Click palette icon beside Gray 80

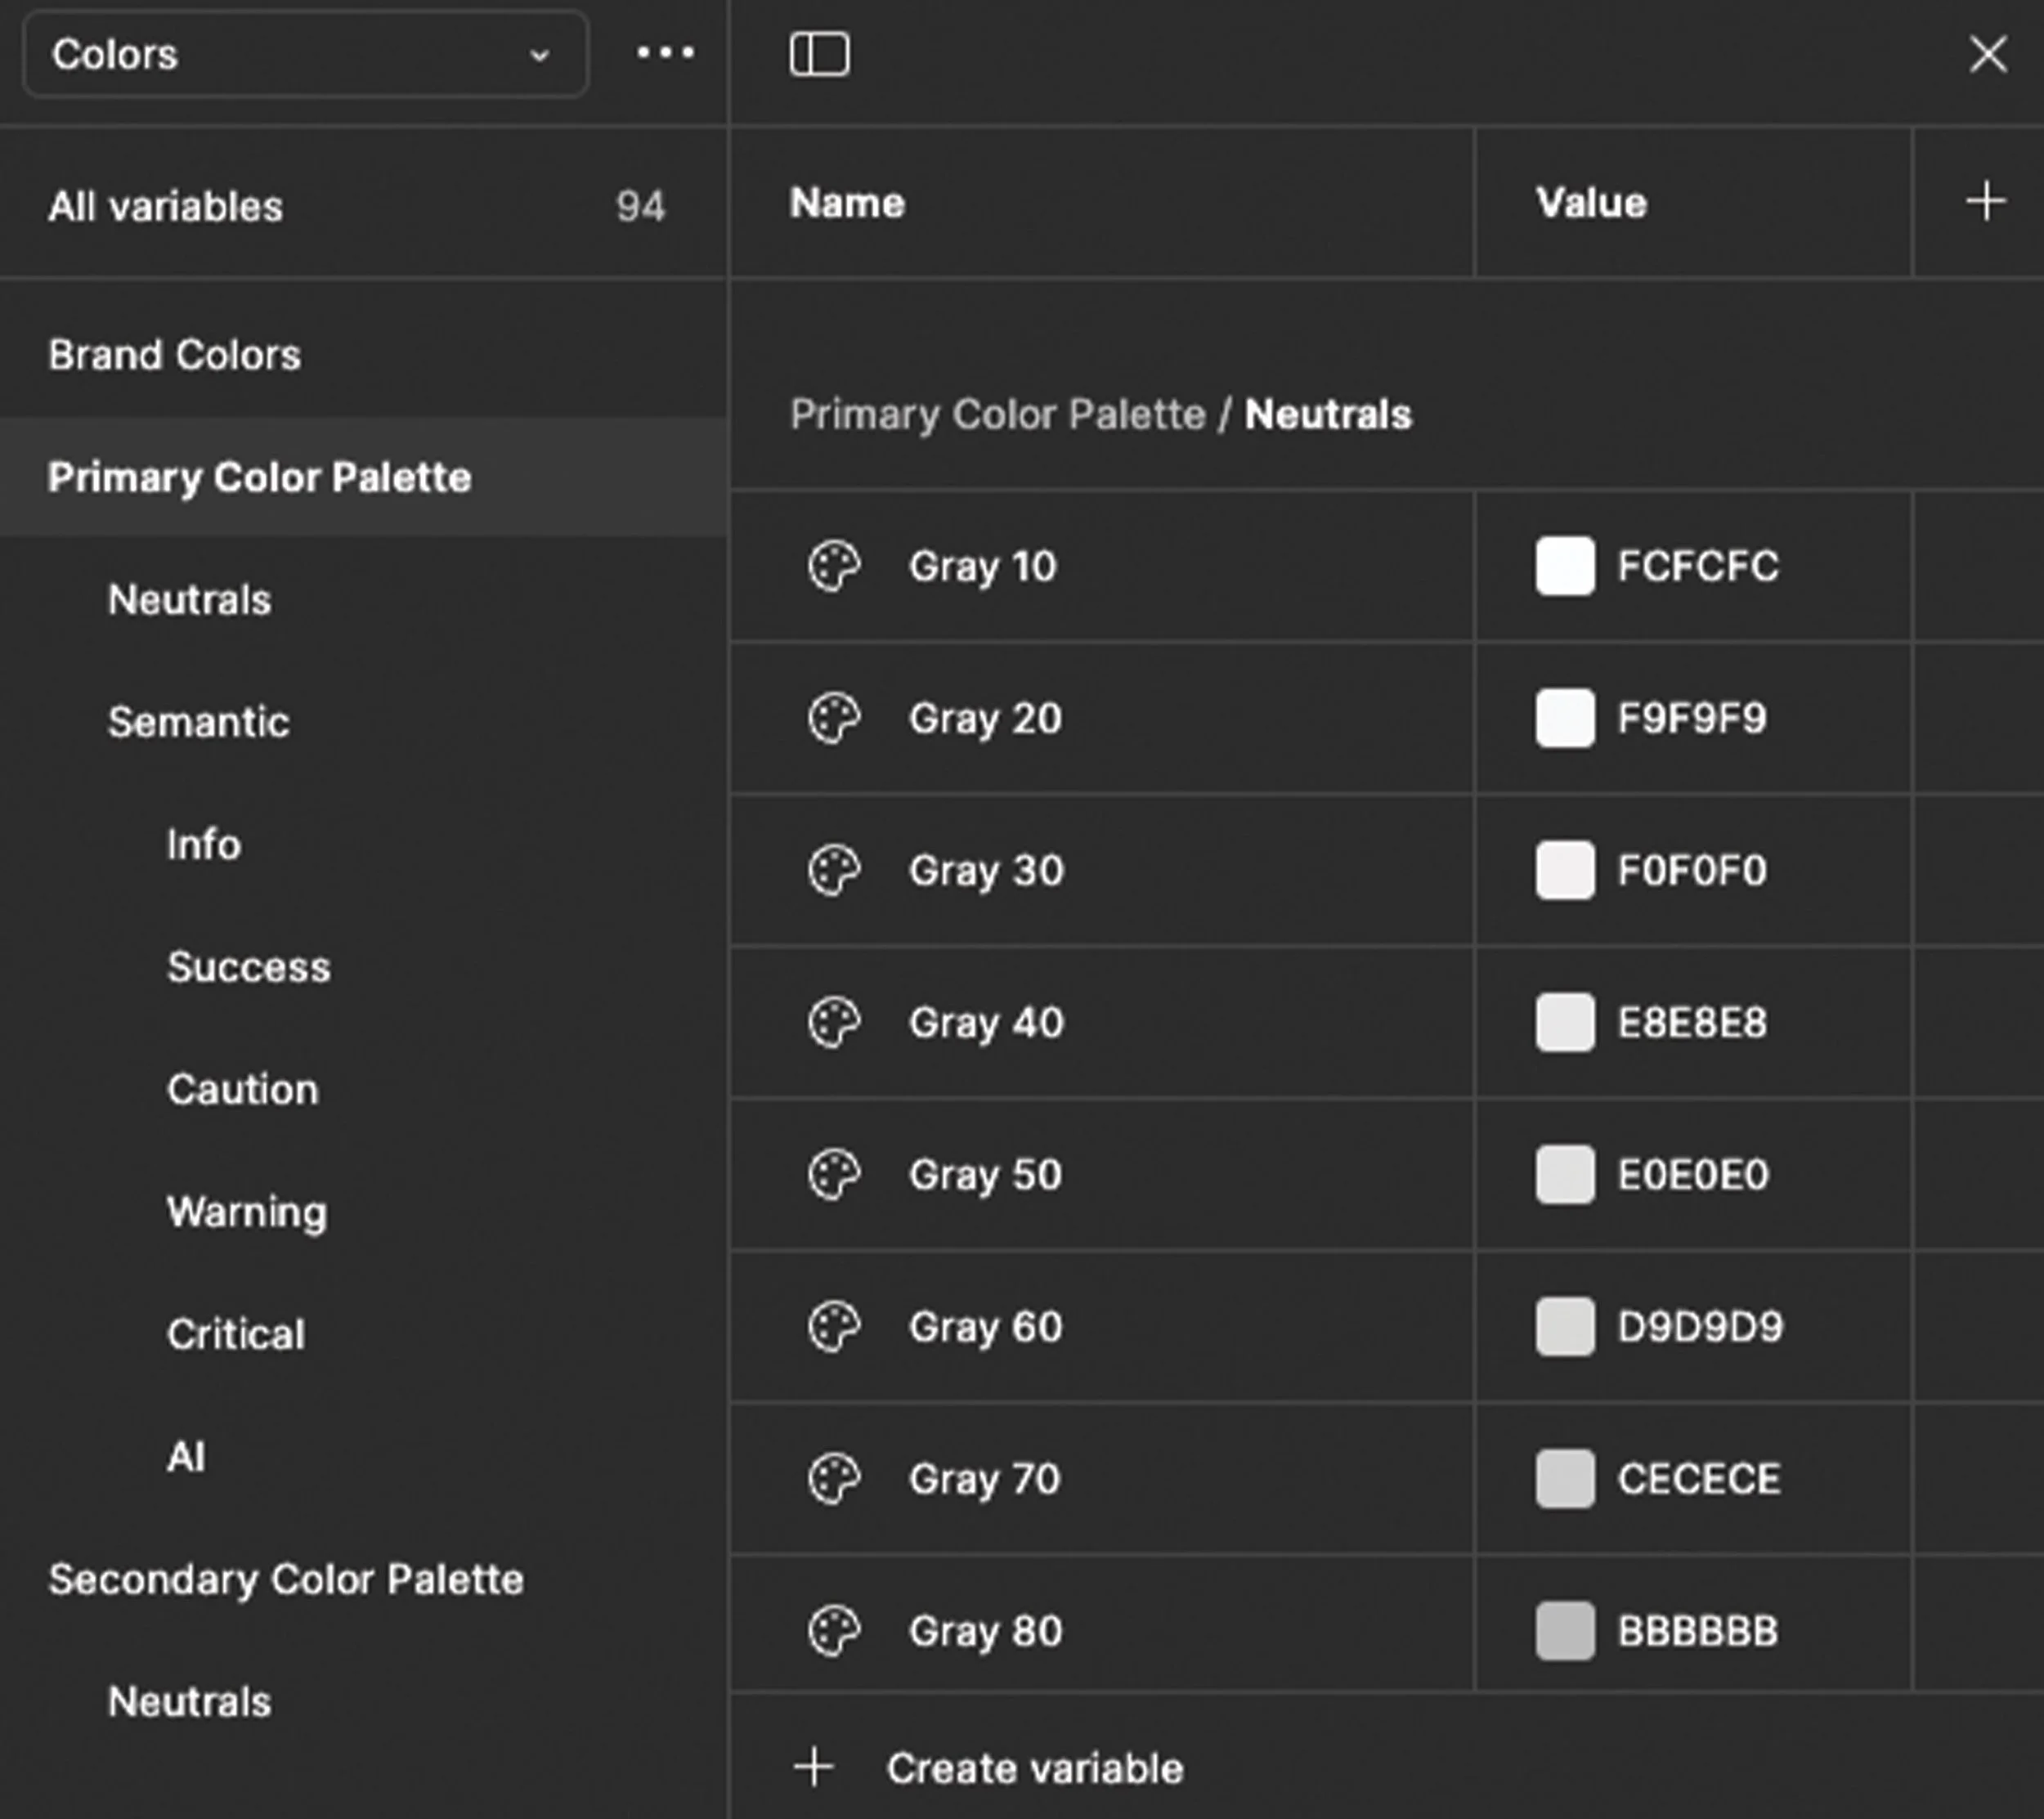(833, 1631)
